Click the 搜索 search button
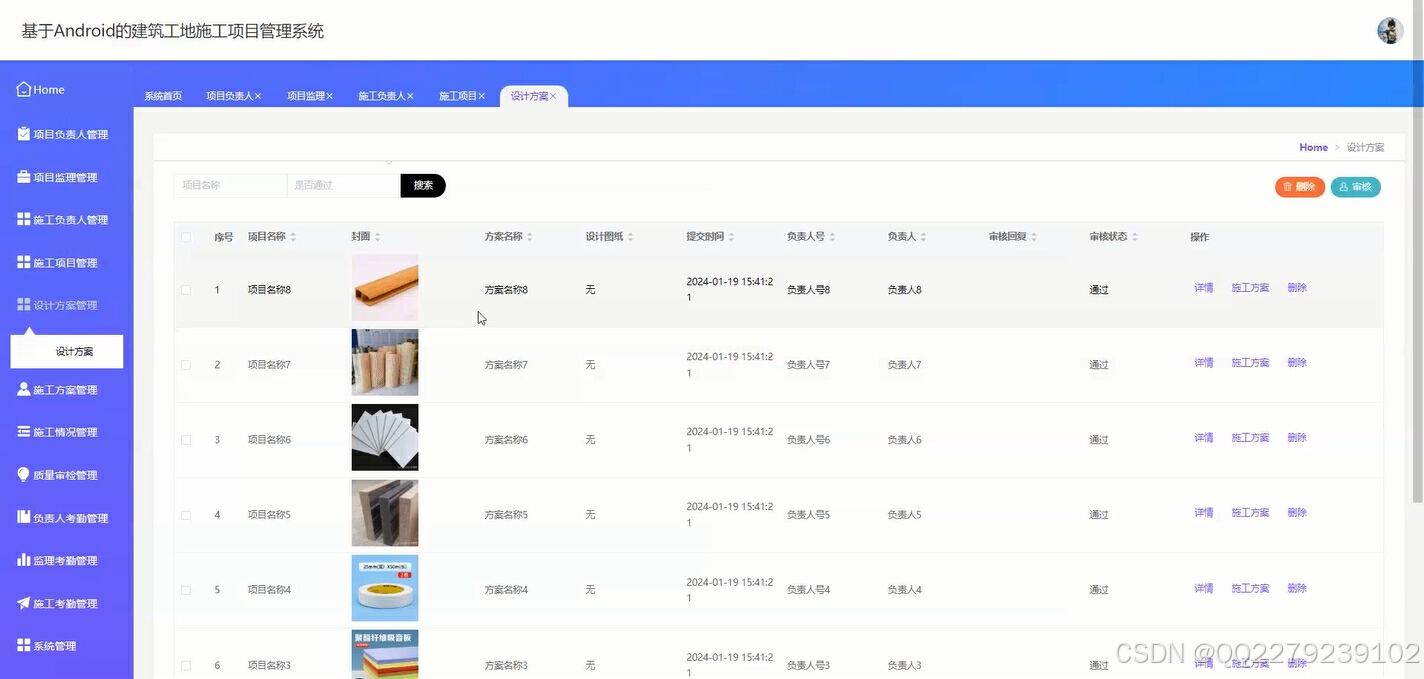Image resolution: width=1424 pixels, height=679 pixels. (423, 185)
